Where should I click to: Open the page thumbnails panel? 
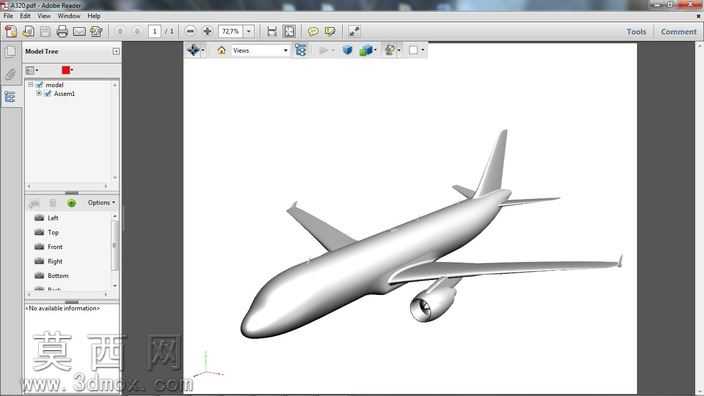[10, 52]
